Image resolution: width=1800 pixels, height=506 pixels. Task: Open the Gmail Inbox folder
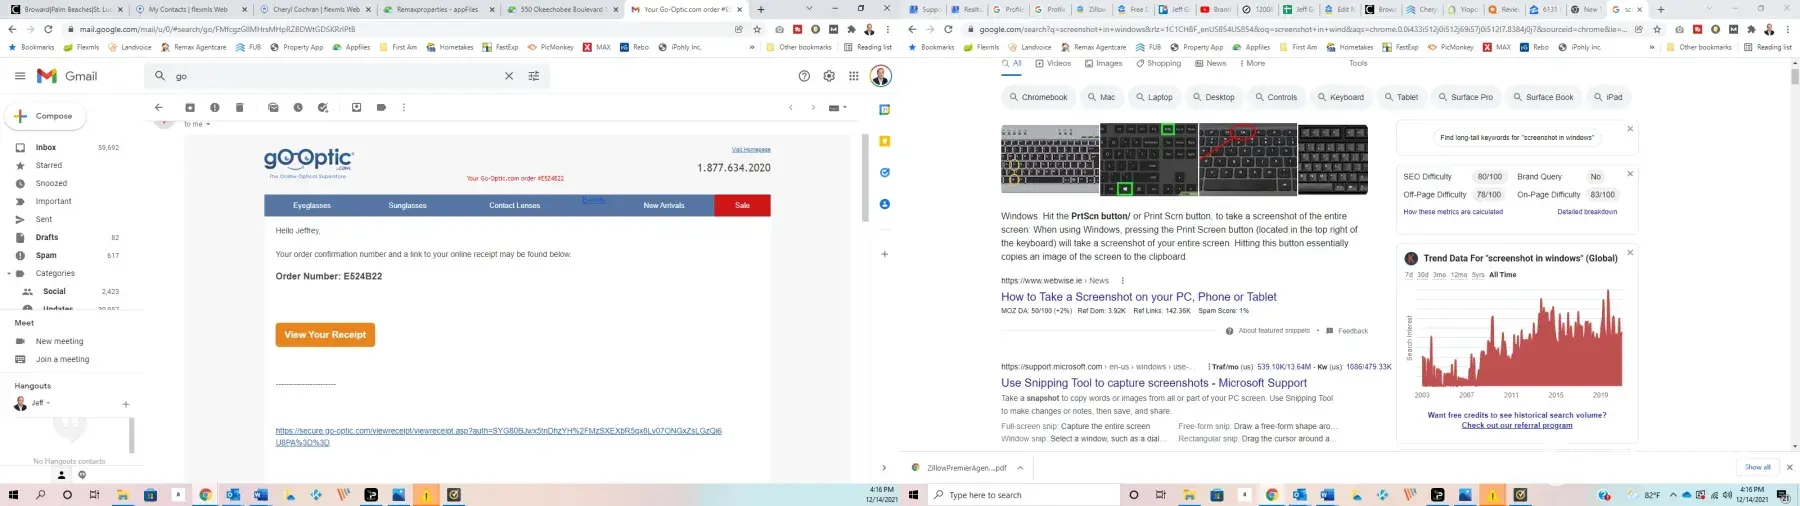pyautogui.click(x=46, y=147)
